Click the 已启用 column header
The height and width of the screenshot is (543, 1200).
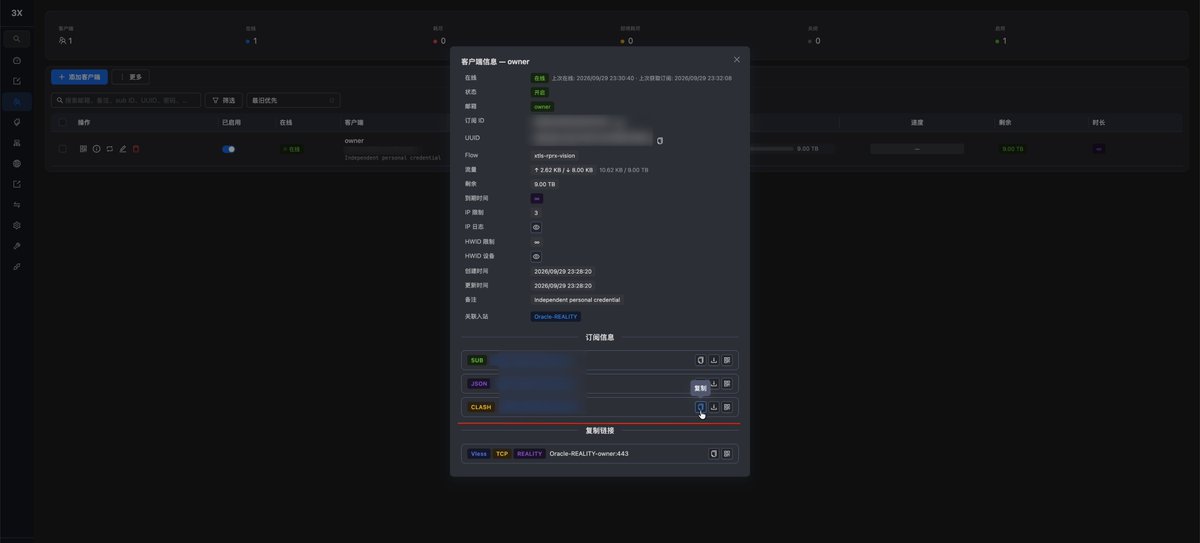(x=231, y=122)
